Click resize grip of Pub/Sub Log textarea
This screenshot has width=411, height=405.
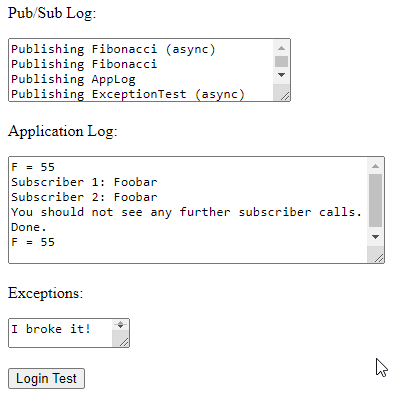(x=284, y=96)
